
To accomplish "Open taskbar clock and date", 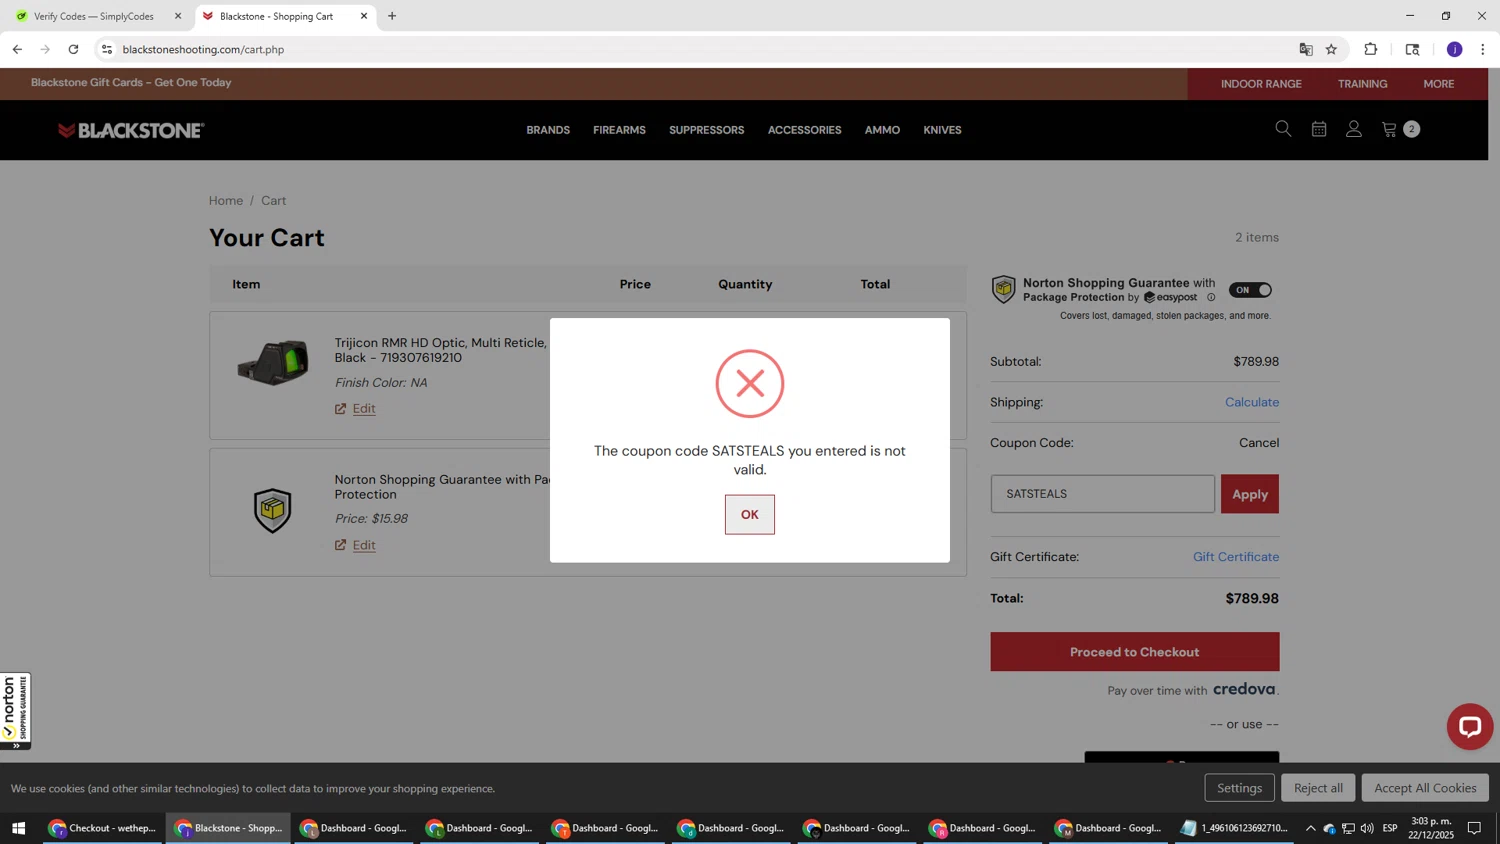I will 1431,828.
